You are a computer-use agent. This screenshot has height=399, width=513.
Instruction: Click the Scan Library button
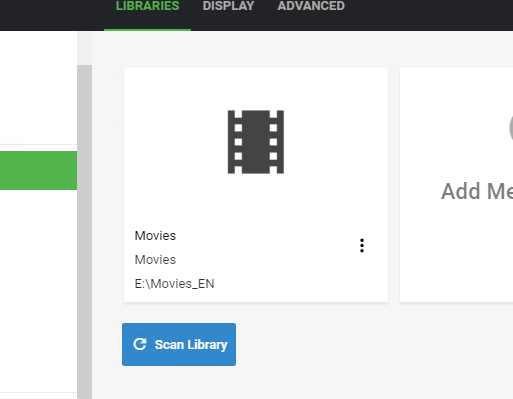(x=179, y=344)
